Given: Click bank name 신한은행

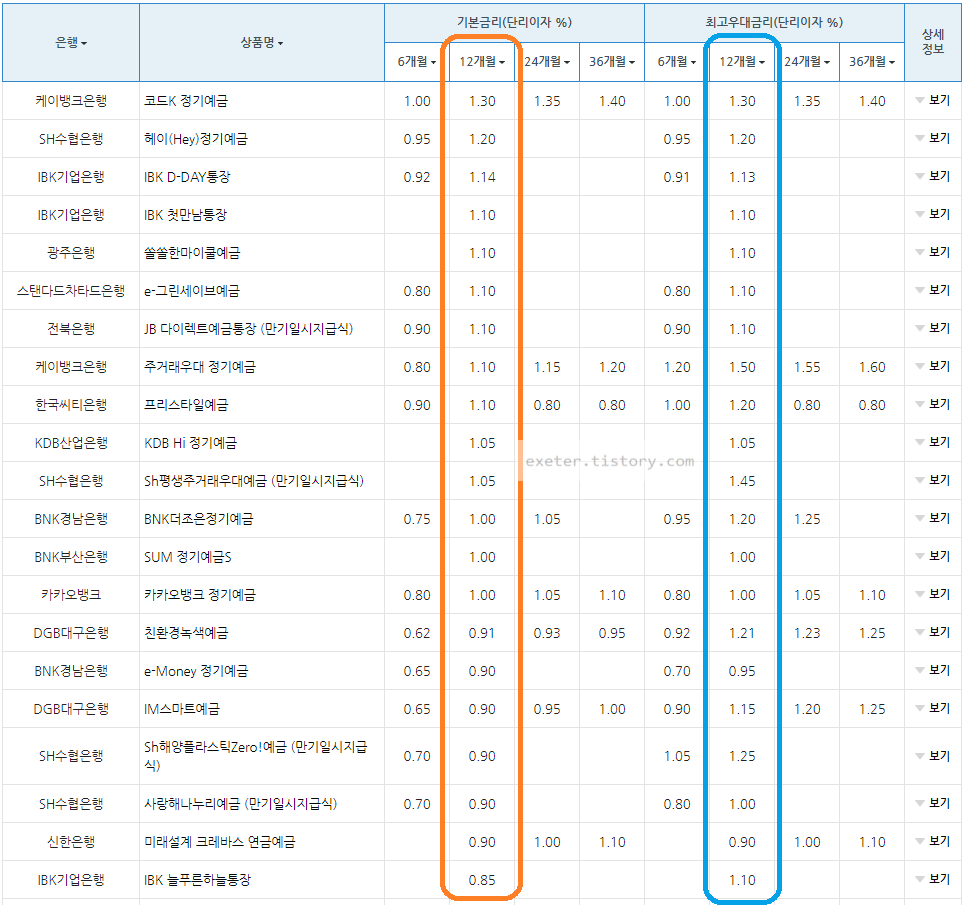Looking at the screenshot, I should 71,842.
